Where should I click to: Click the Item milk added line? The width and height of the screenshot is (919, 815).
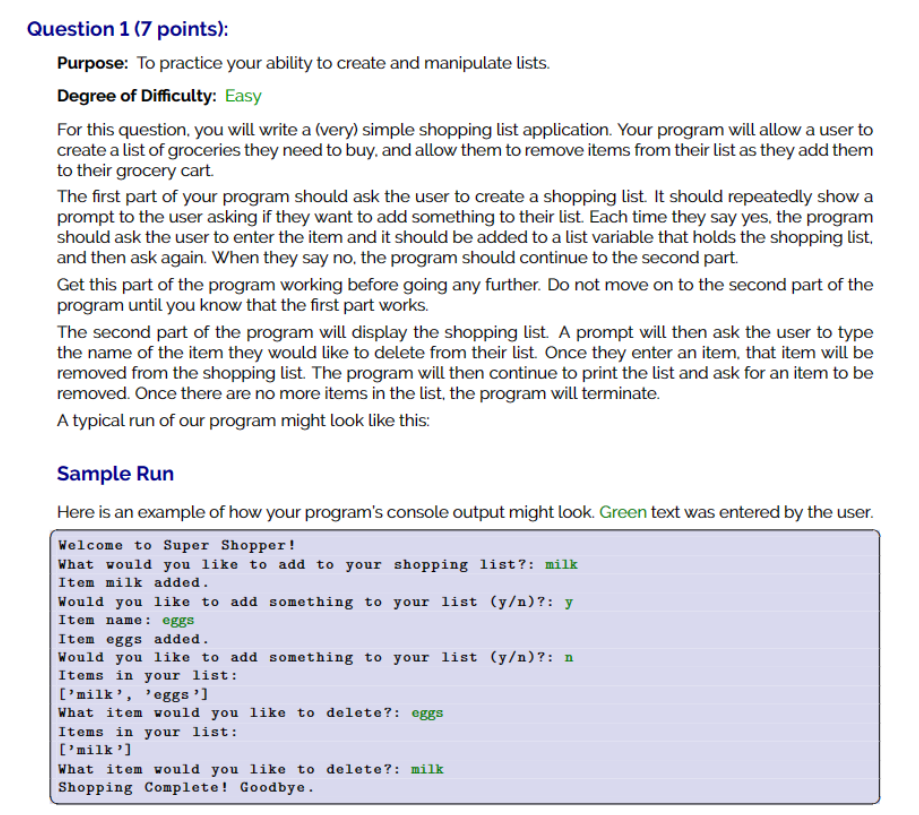click(x=128, y=583)
